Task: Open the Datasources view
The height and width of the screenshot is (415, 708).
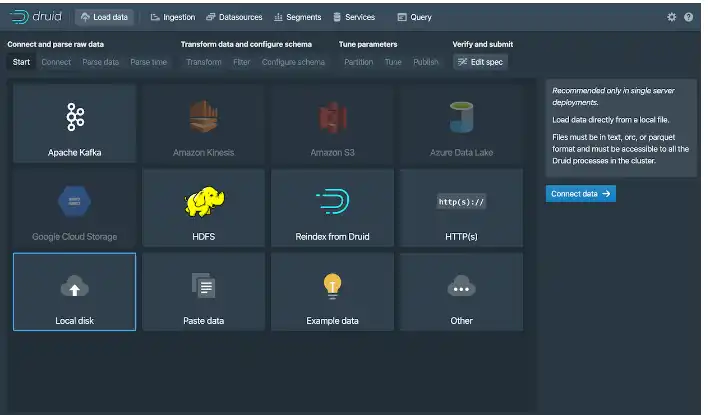Action: point(234,17)
